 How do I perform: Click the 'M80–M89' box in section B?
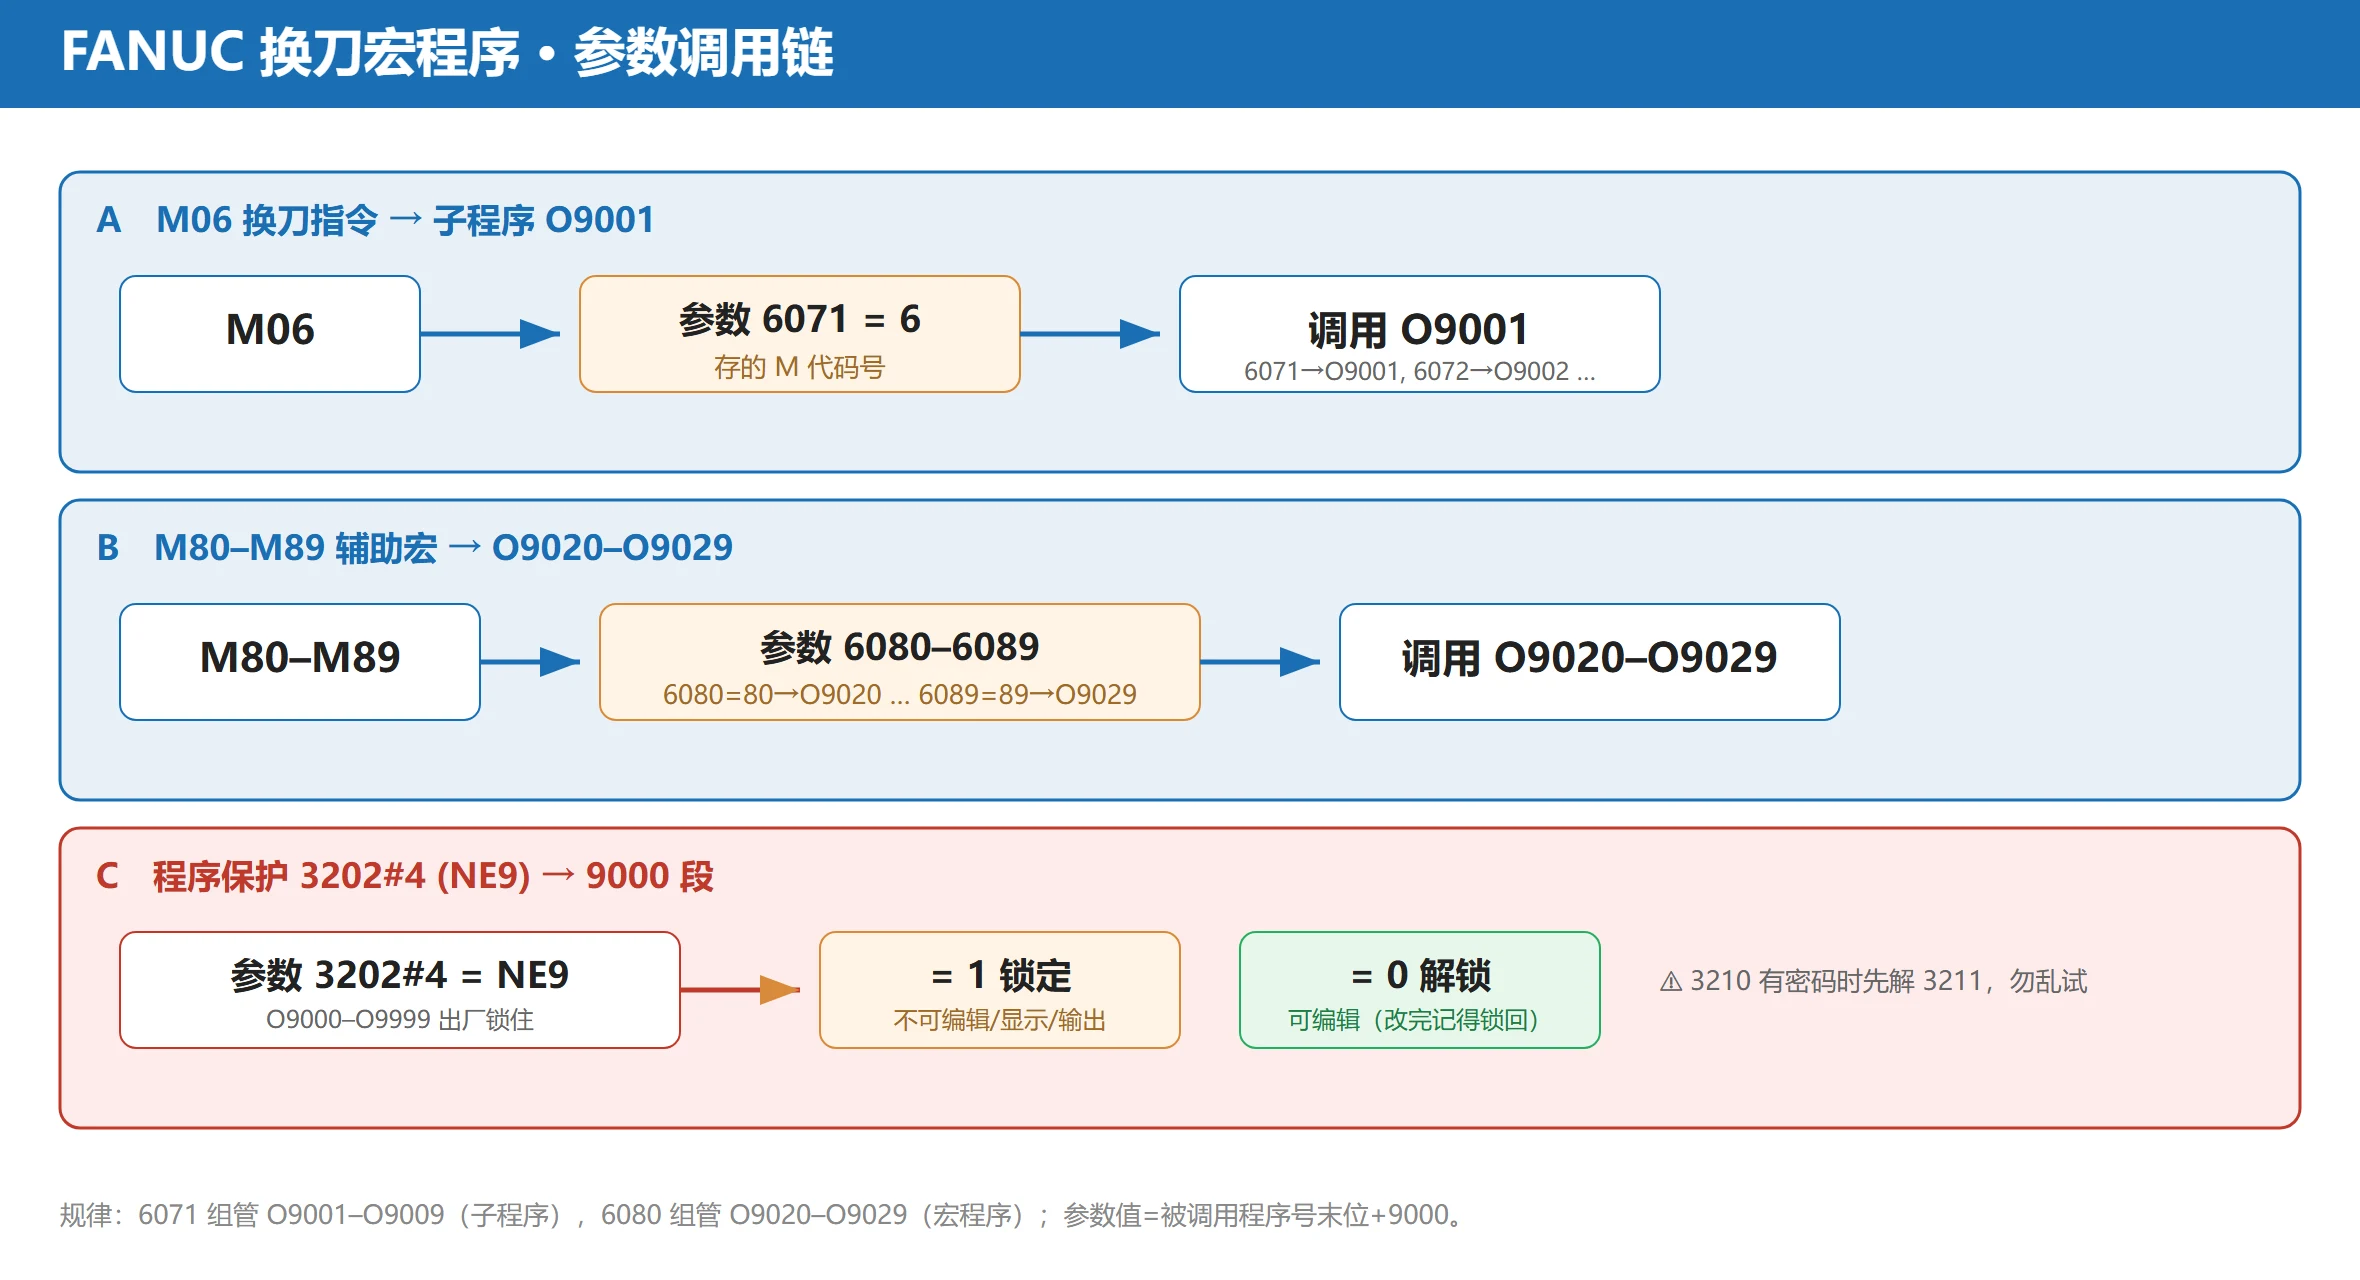[x=300, y=662]
